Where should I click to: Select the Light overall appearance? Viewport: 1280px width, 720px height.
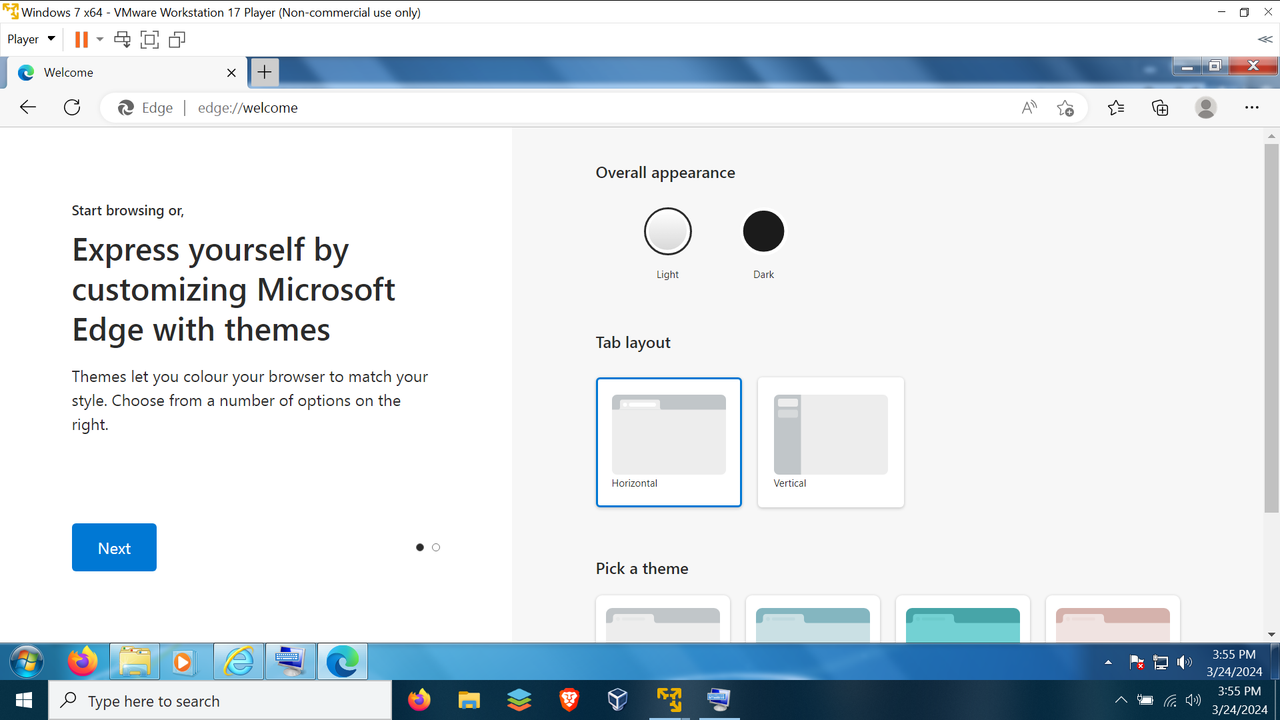(x=668, y=231)
